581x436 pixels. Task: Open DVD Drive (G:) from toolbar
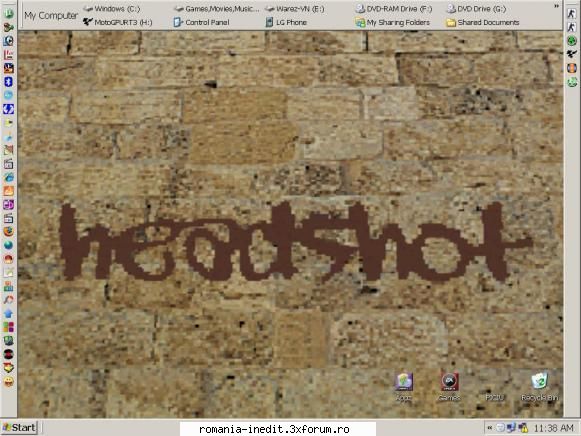click(477, 9)
